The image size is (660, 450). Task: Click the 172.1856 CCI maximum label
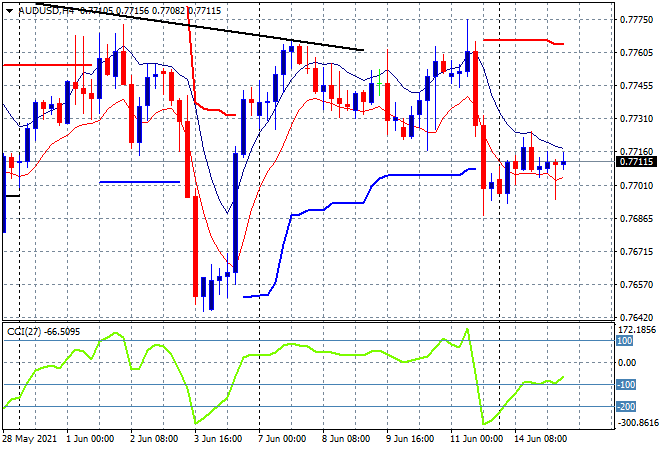(x=637, y=329)
